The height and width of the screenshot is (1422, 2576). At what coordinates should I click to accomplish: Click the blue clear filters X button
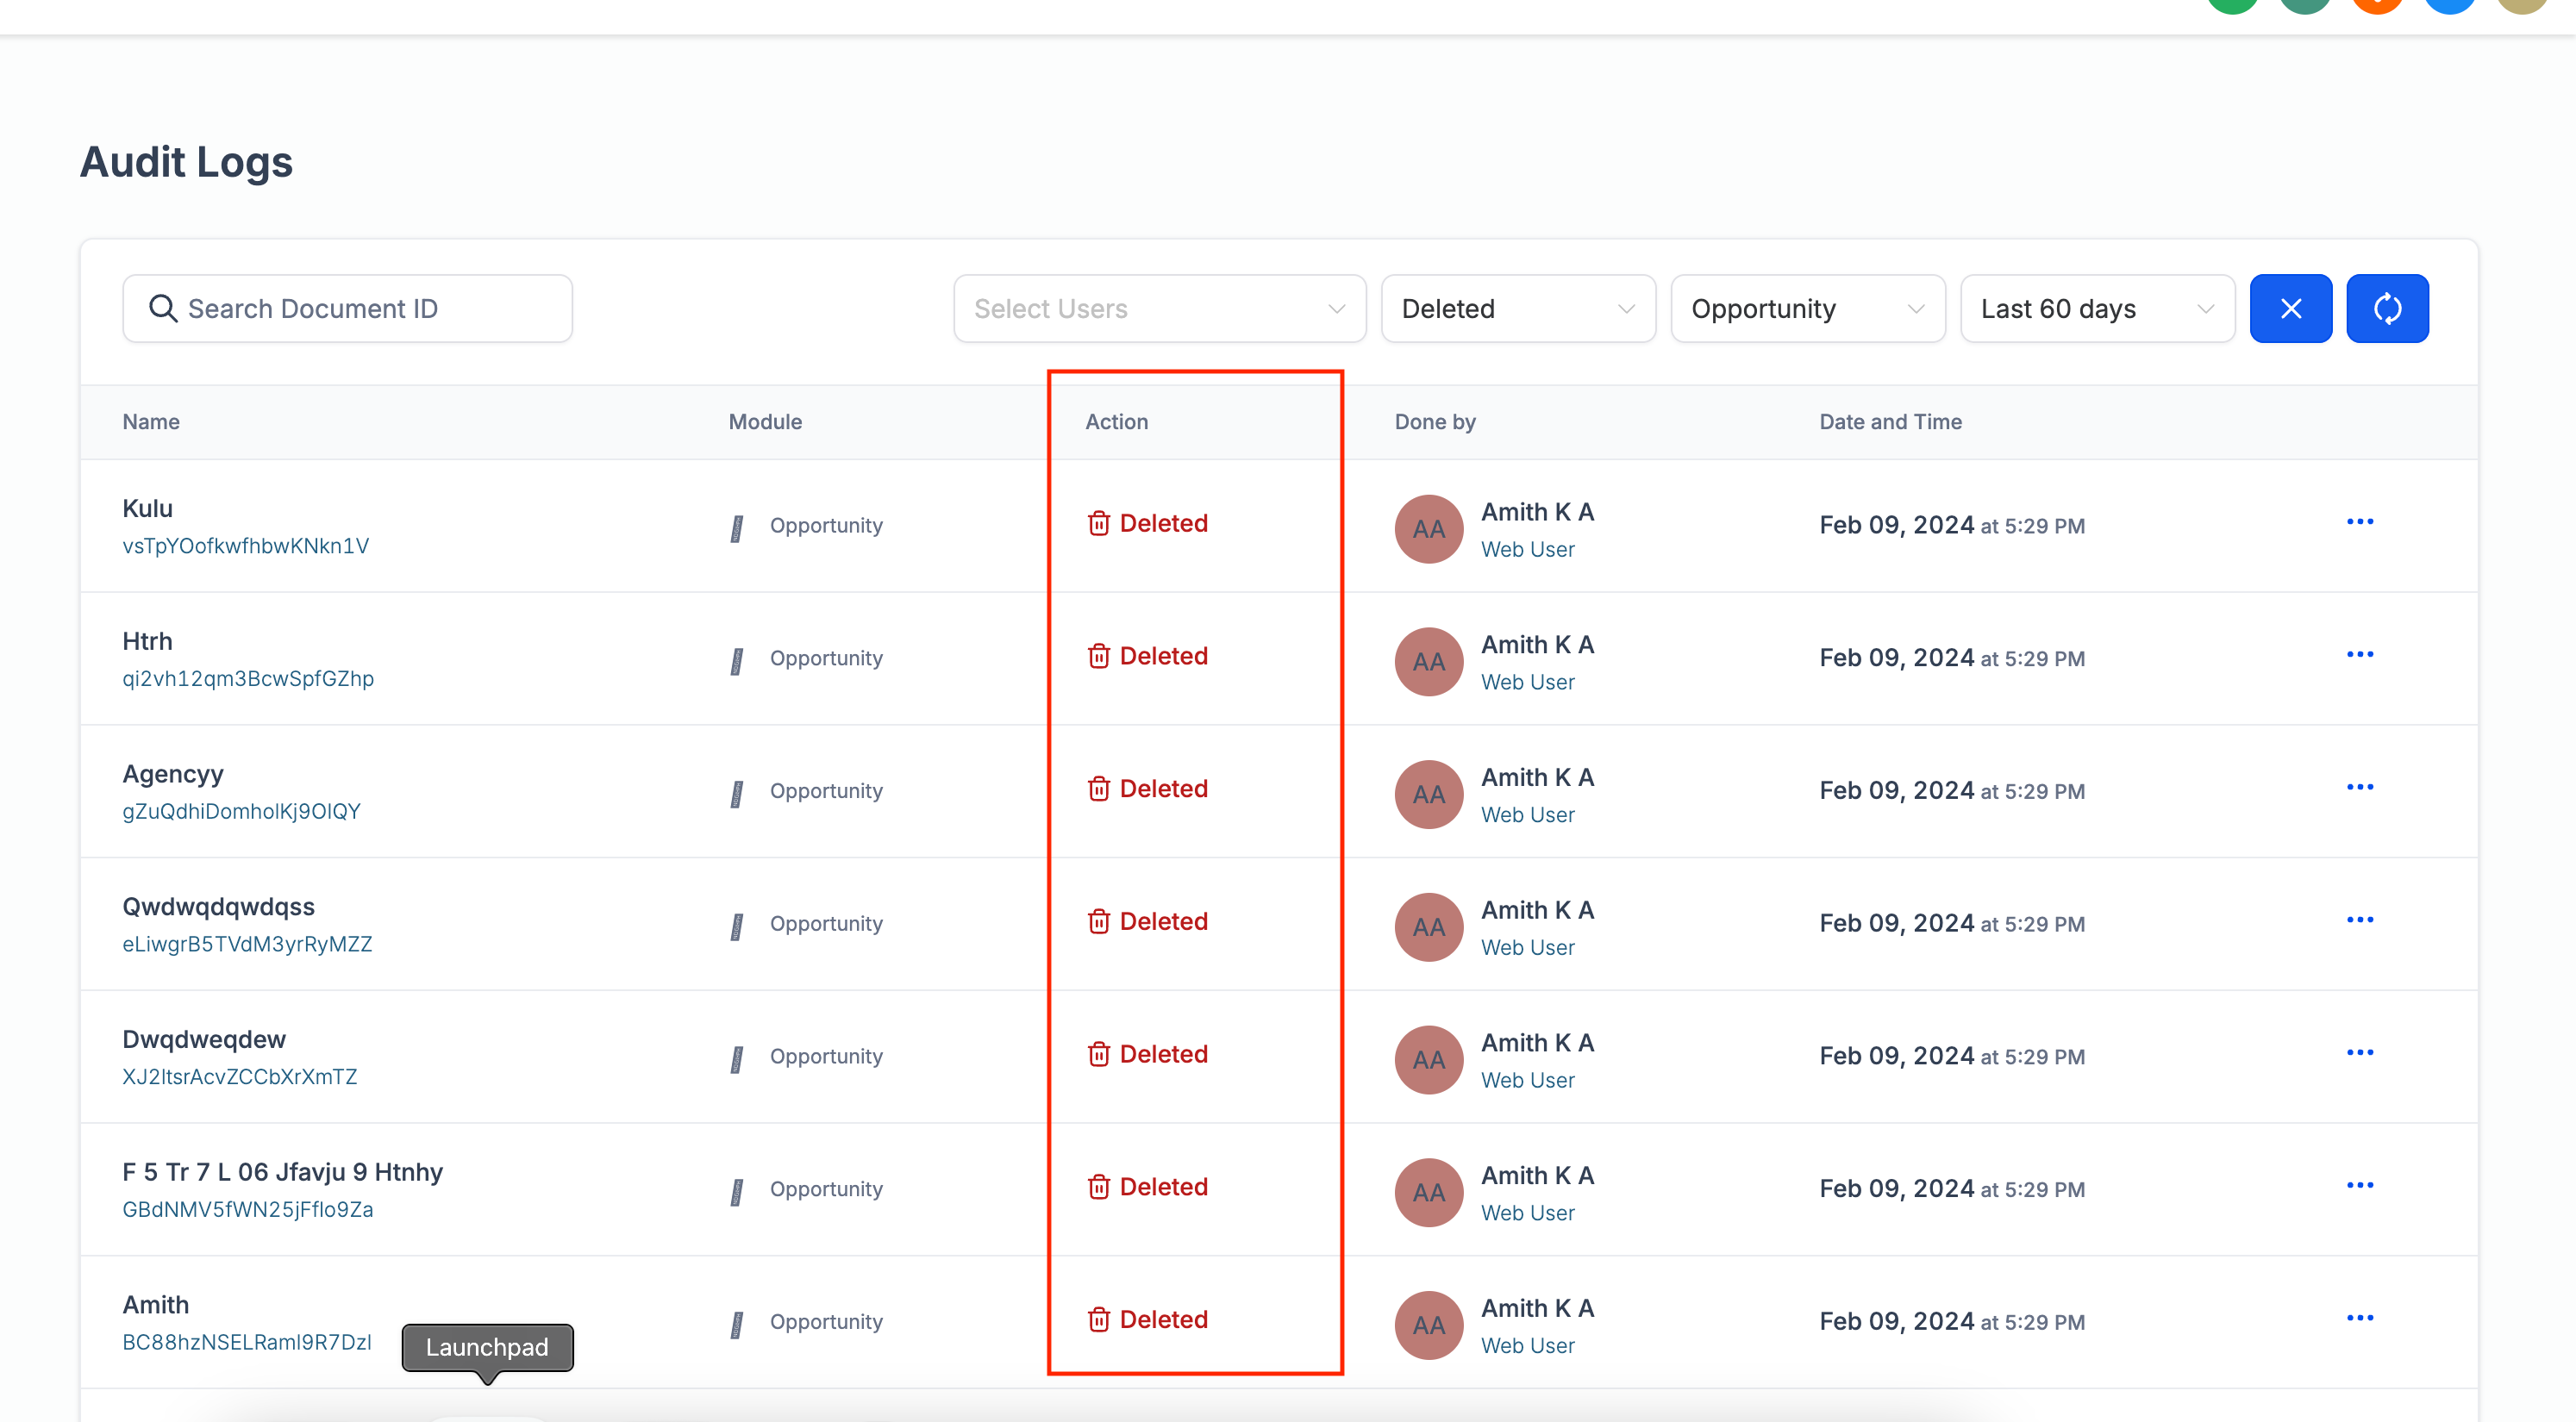[2290, 309]
